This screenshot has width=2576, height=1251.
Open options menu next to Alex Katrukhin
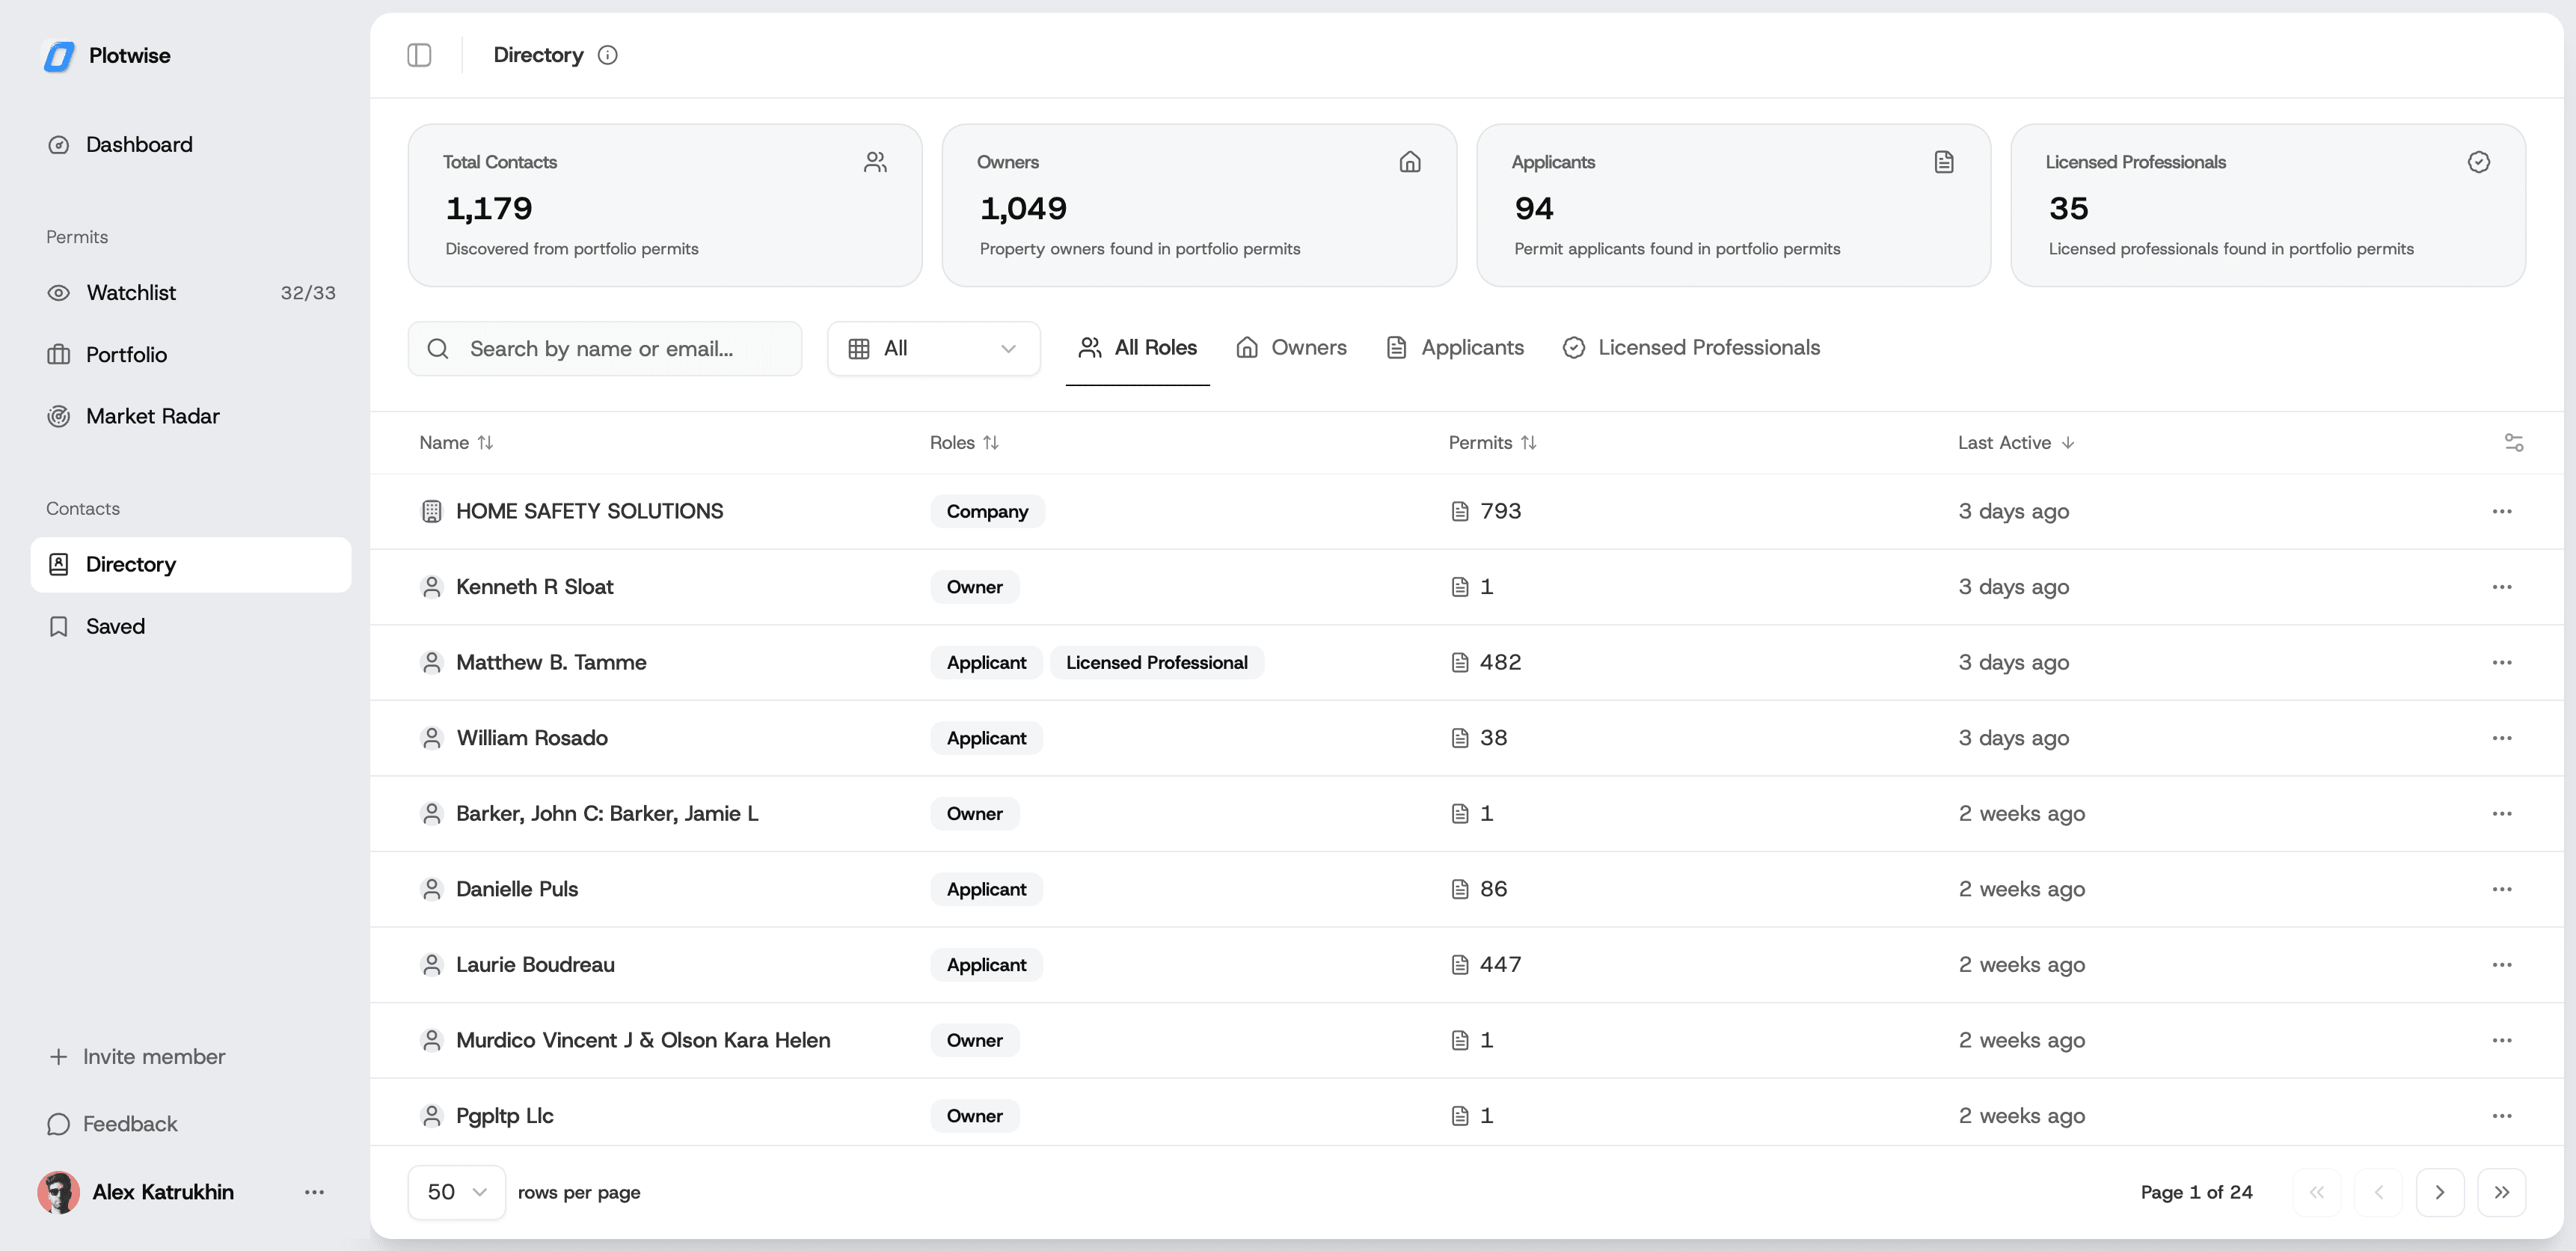coord(314,1192)
